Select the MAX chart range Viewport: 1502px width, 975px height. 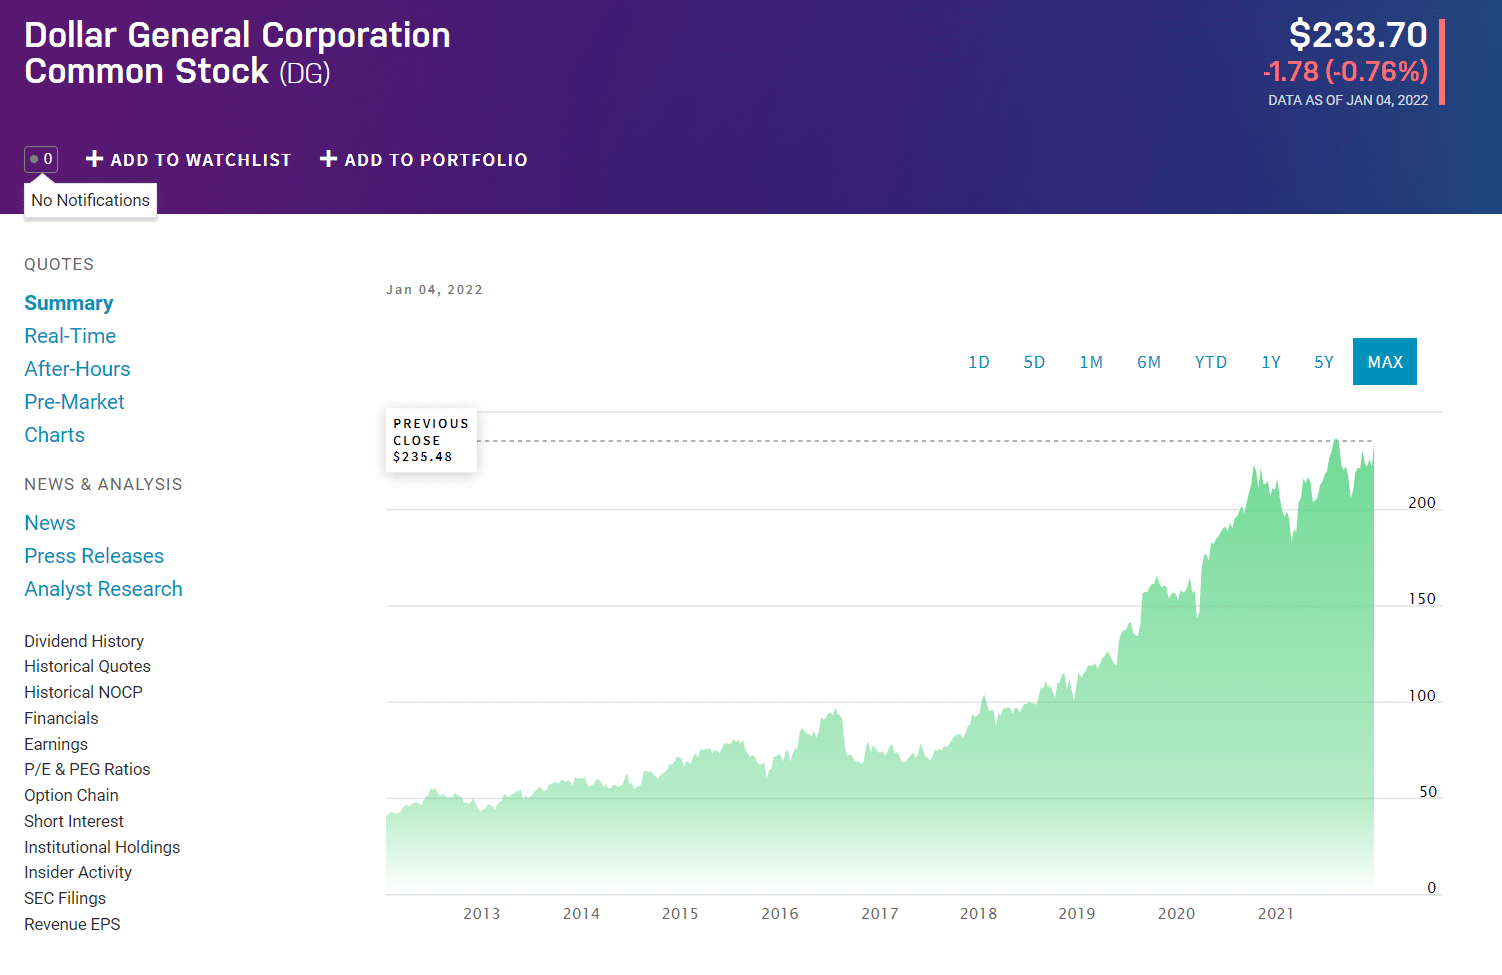click(x=1385, y=362)
